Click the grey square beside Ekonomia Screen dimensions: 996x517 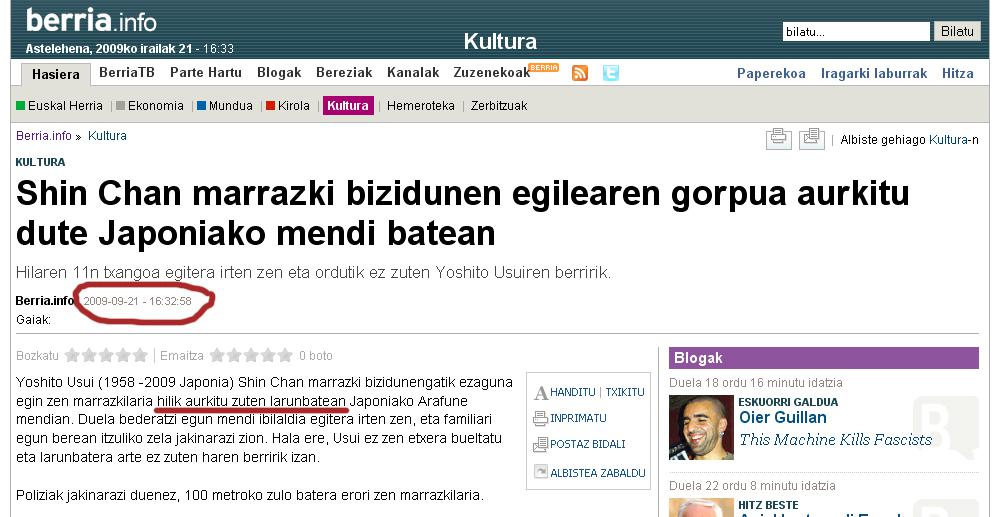(x=120, y=106)
